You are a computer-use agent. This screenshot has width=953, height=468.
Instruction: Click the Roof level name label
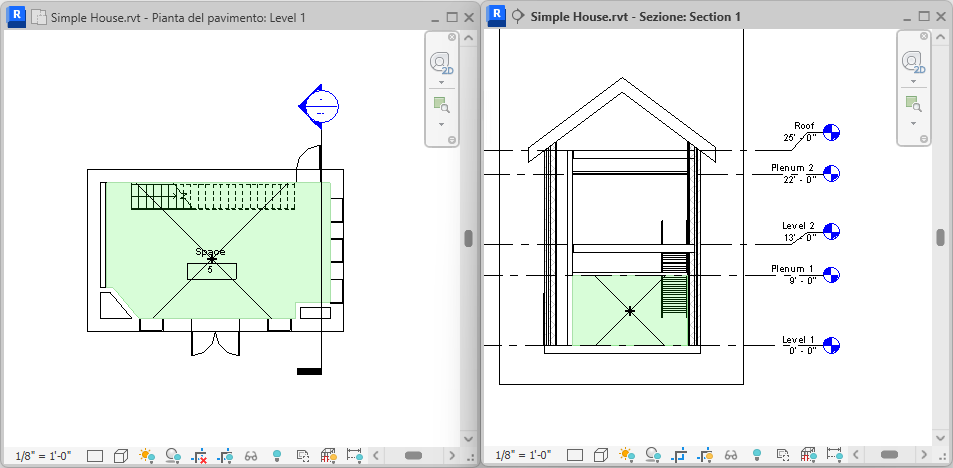(x=804, y=126)
